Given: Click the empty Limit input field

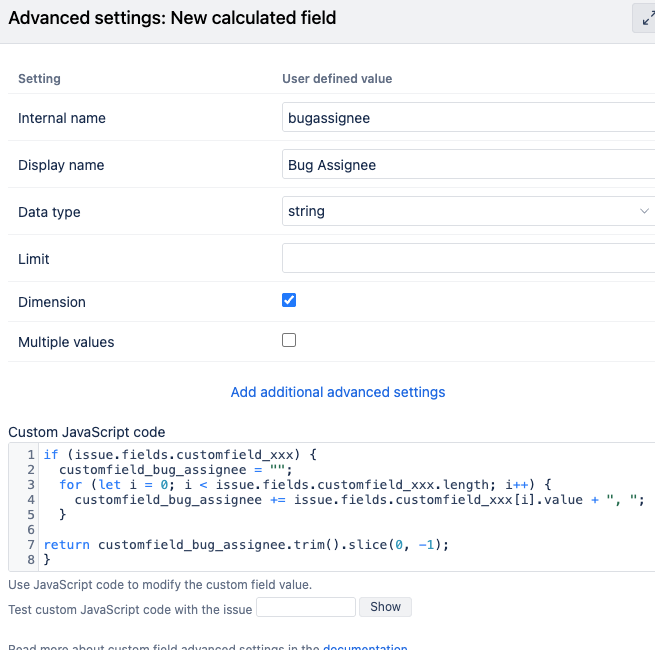Looking at the screenshot, I should (x=468, y=259).
